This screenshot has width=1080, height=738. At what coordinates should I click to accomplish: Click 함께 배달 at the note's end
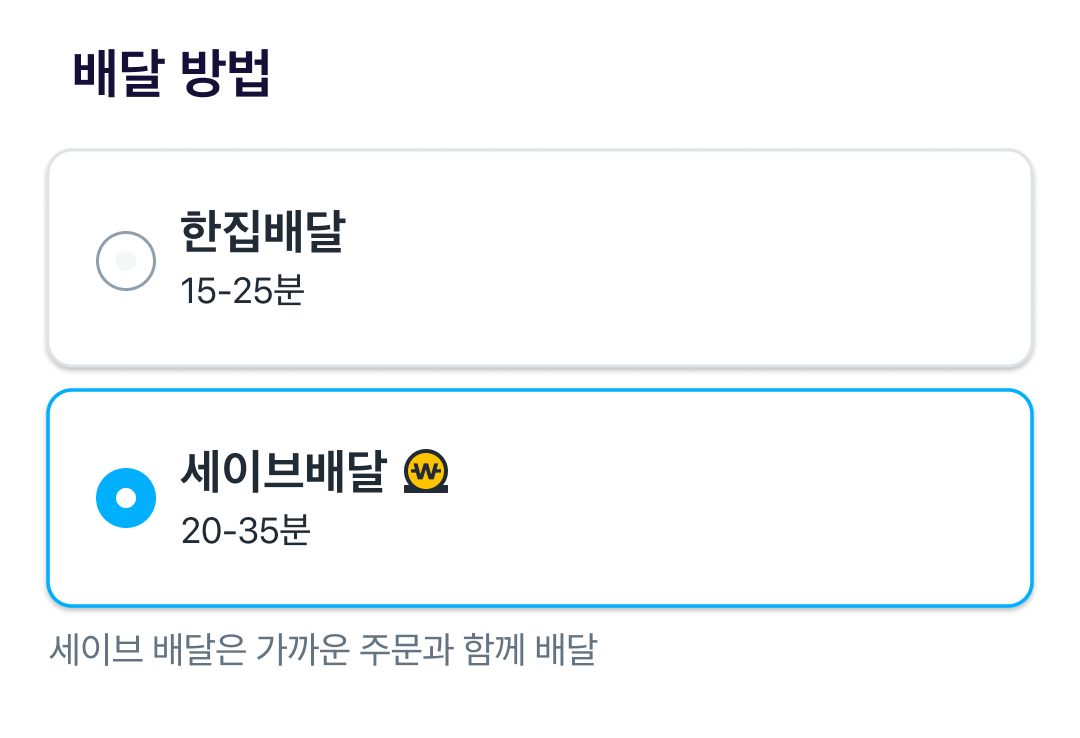(x=530, y=649)
